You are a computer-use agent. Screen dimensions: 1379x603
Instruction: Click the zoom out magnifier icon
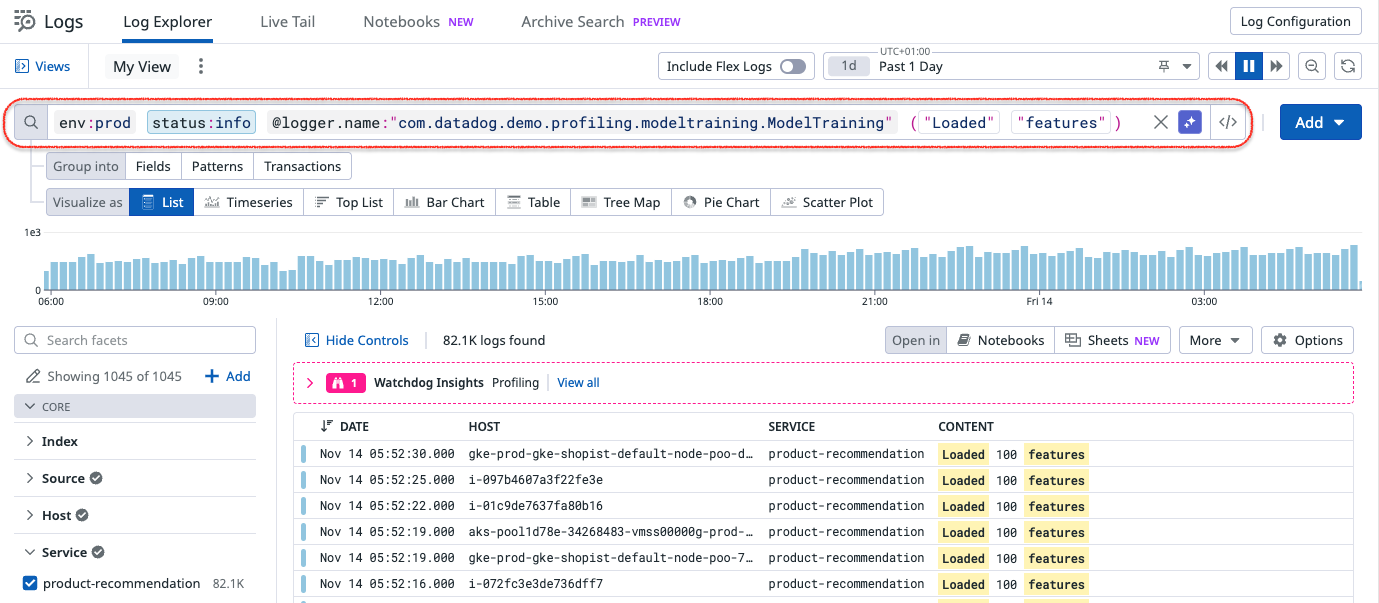(x=1312, y=66)
